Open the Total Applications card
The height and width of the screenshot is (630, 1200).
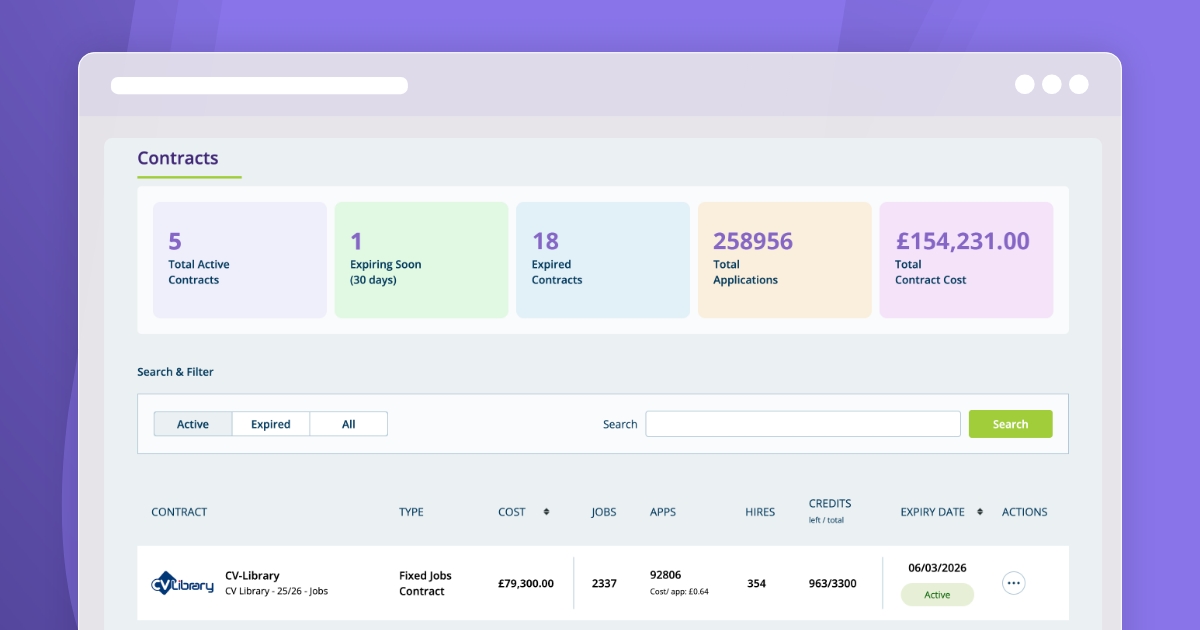tap(785, 260)
